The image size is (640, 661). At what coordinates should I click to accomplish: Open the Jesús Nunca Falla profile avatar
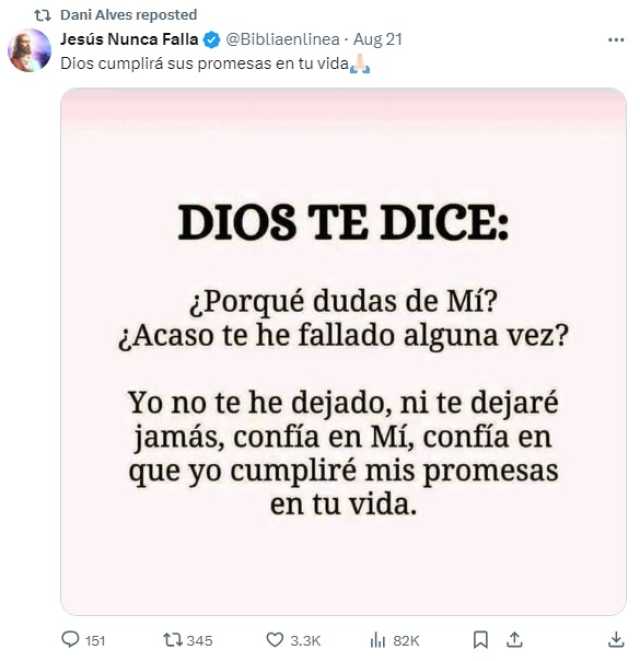click(30, 50)
